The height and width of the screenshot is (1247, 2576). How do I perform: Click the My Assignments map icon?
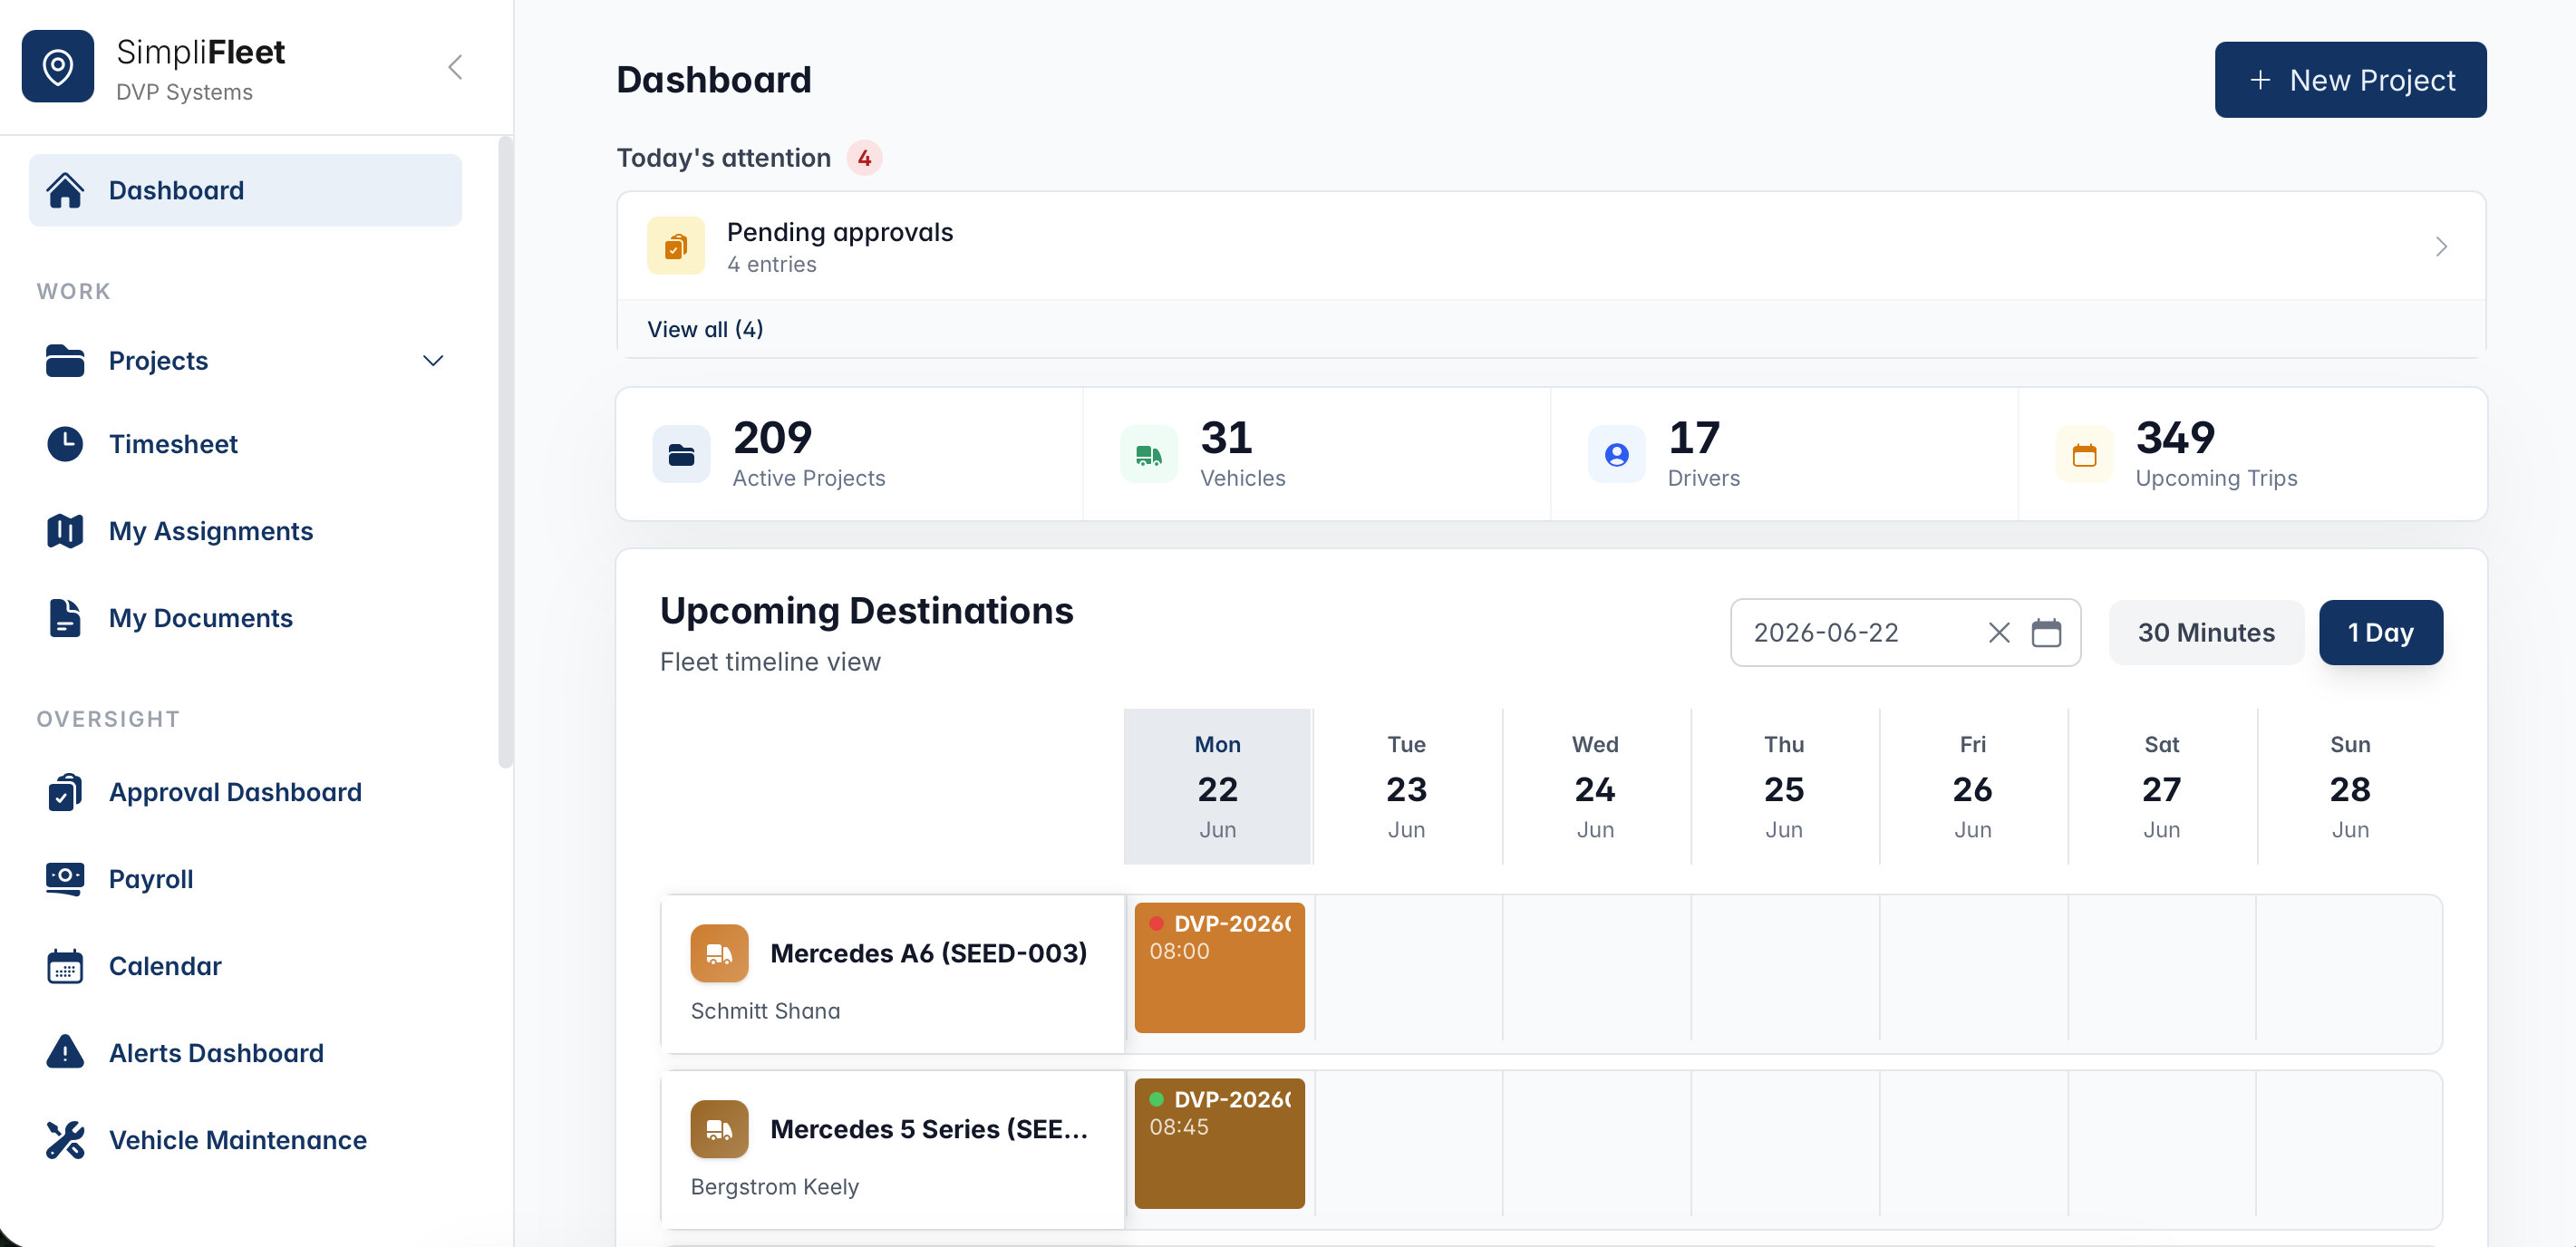pyautogui.click(x=65, y=531)
